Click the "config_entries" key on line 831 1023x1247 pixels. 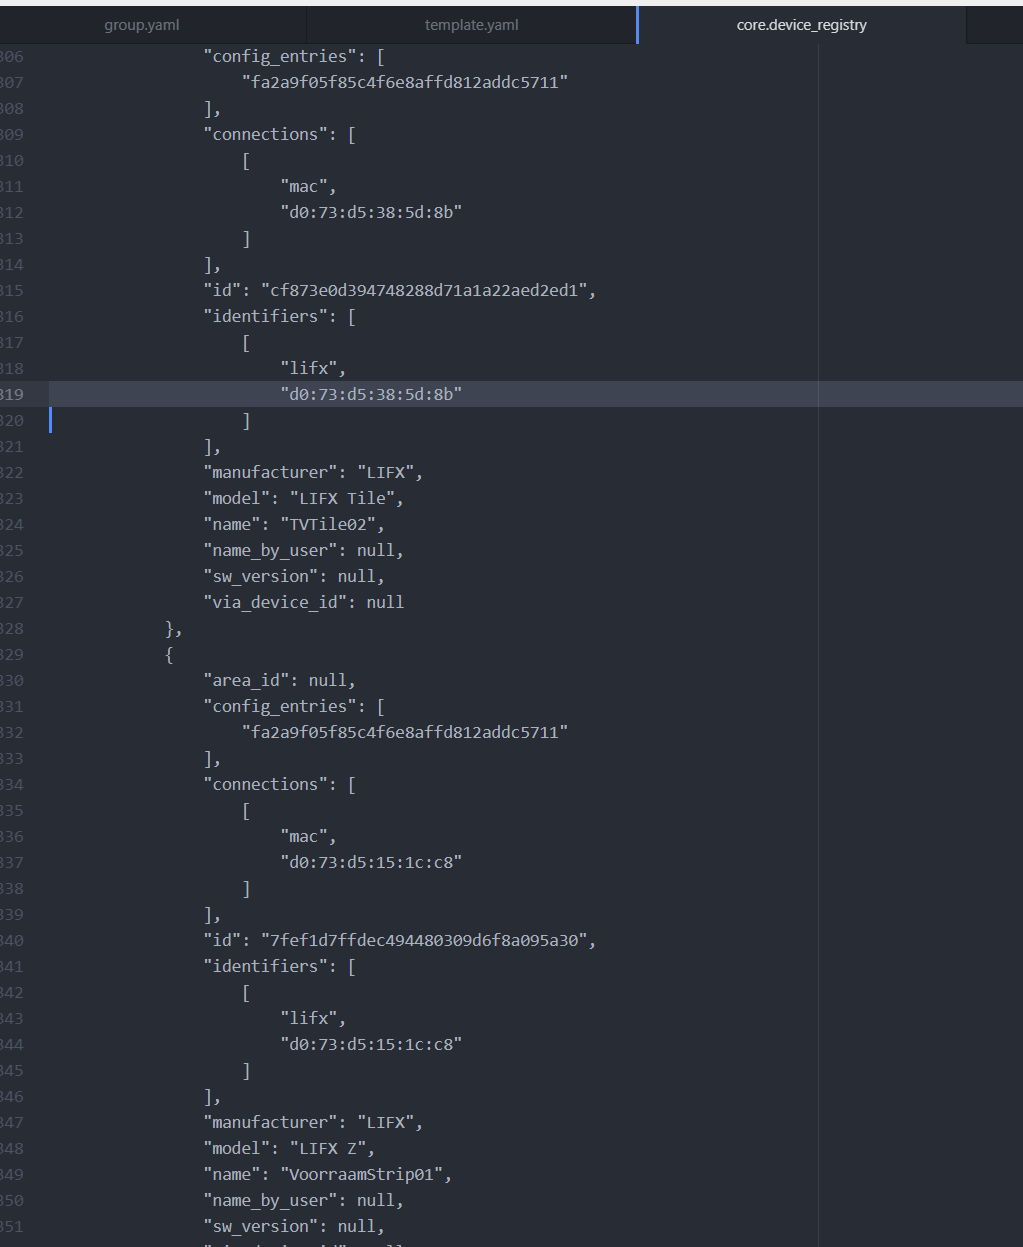tap(280, 706)
